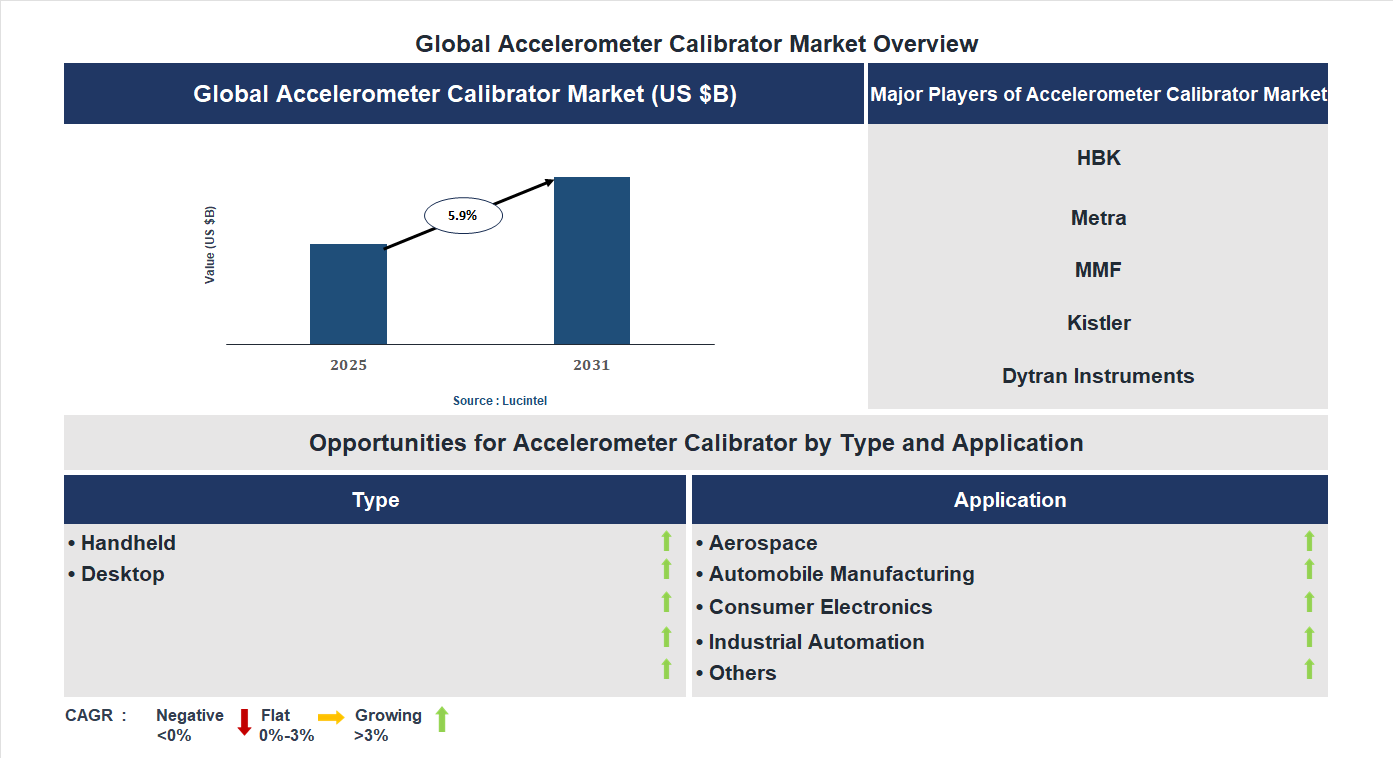This screenshot has width=1393, height=758.
Task: Click the Kistler player entry
Action: pos(1098,322)
